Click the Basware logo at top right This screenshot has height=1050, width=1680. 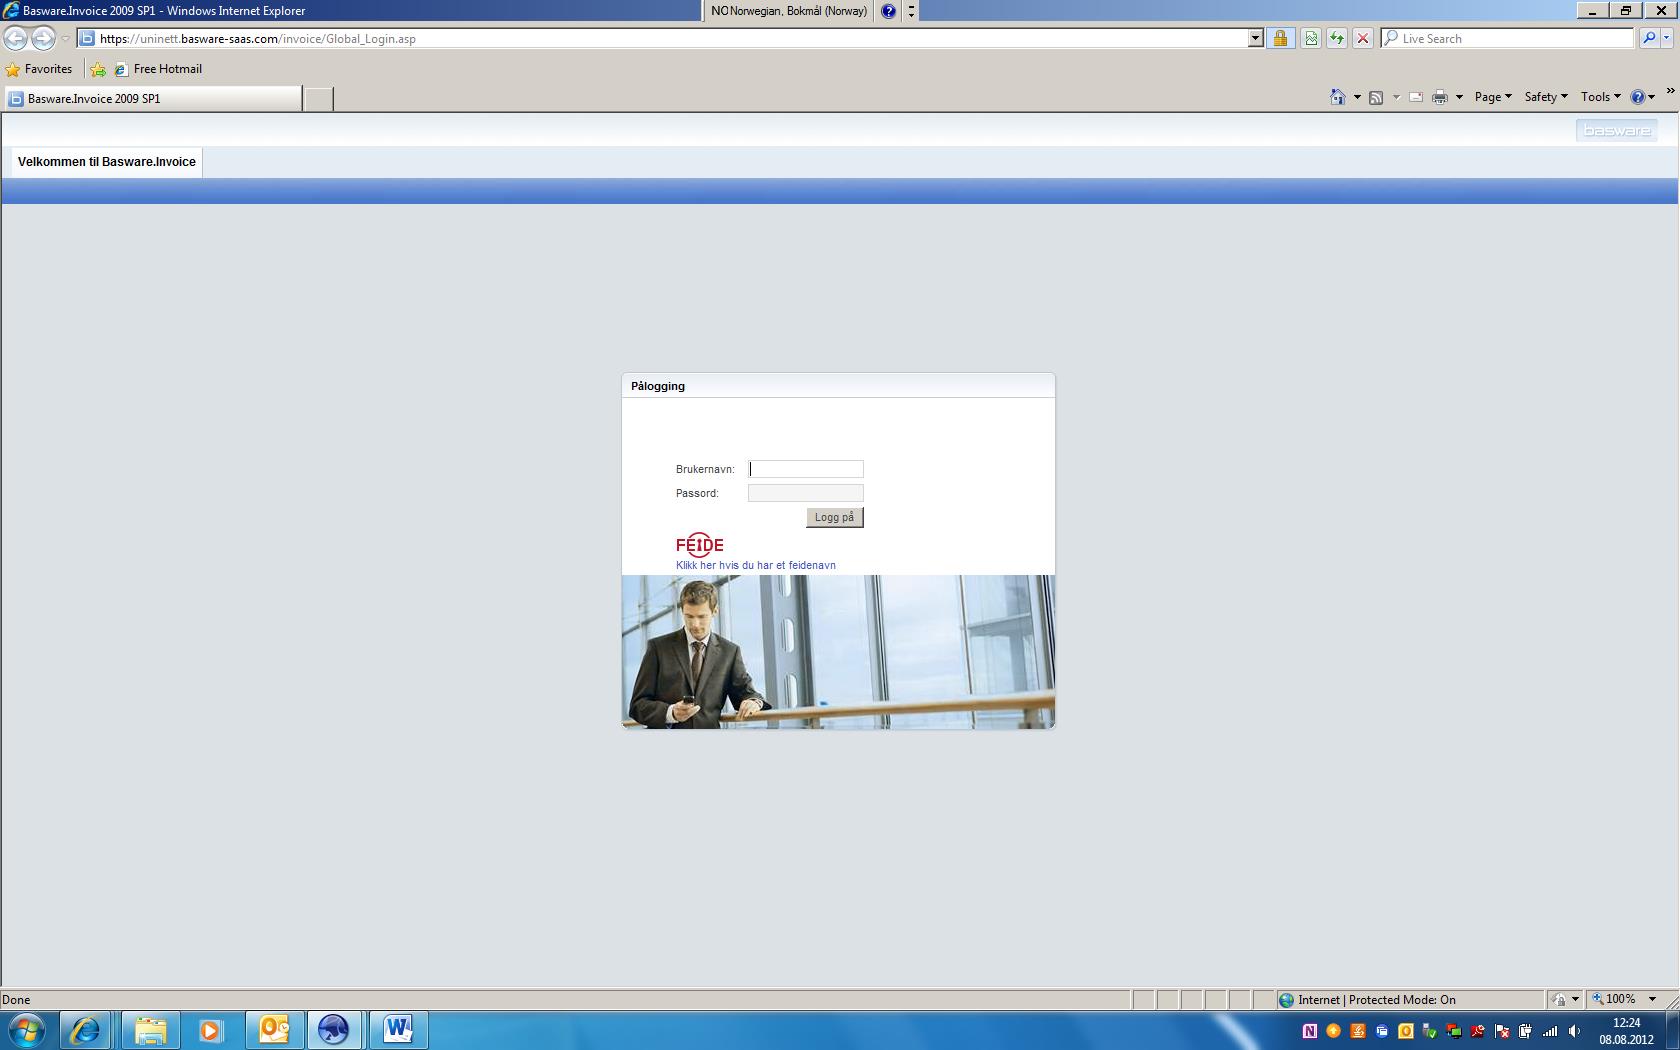click(1616, 131)
